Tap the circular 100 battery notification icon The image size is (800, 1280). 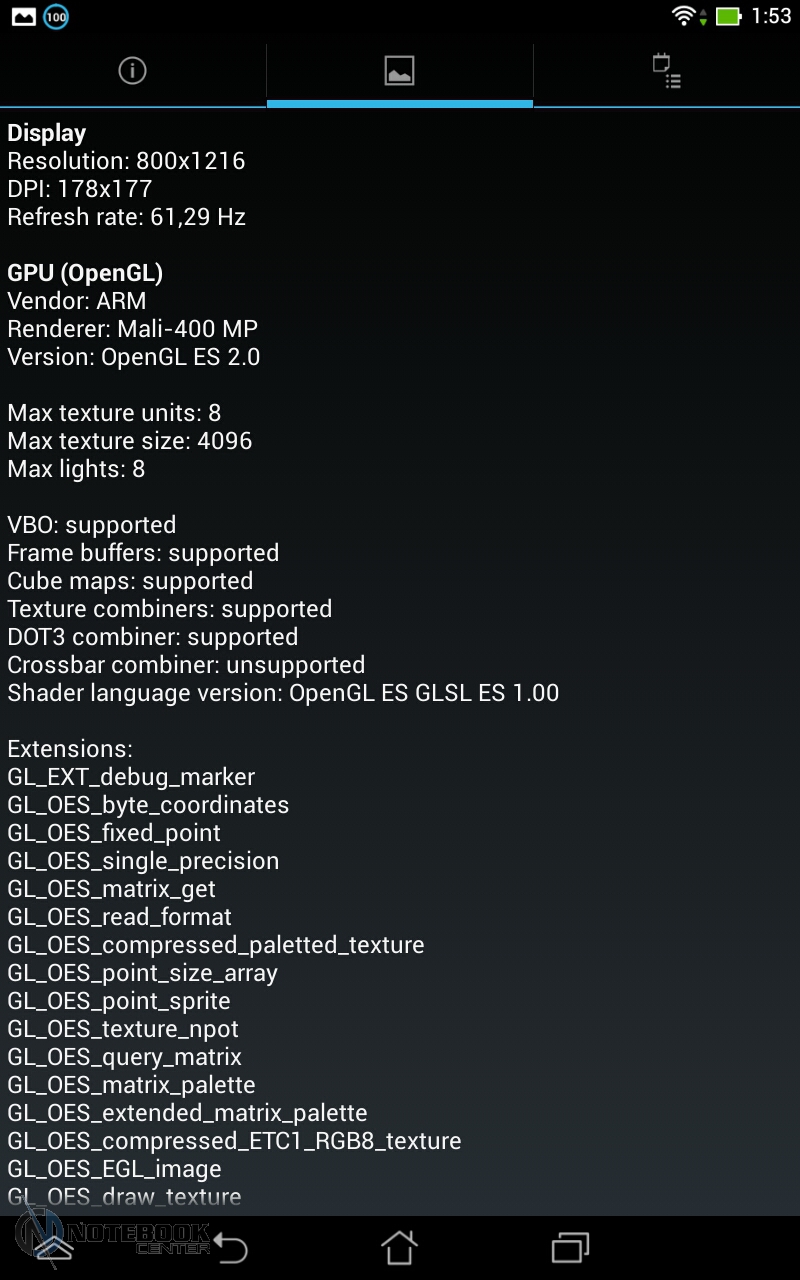click(56, 16)
